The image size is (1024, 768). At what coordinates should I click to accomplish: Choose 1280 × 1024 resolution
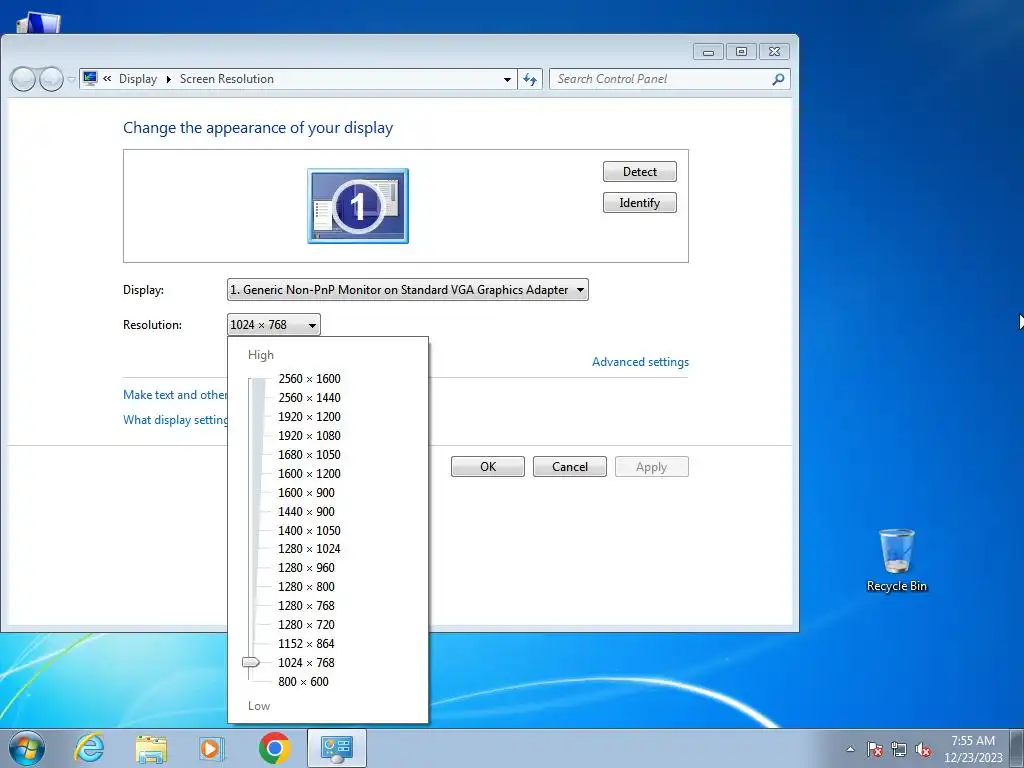[x=309, y=549]
